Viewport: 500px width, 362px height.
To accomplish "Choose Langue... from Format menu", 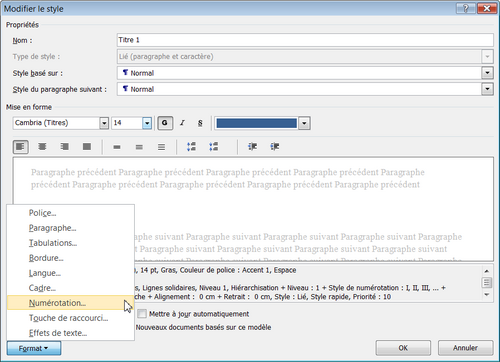I will 70,273.
